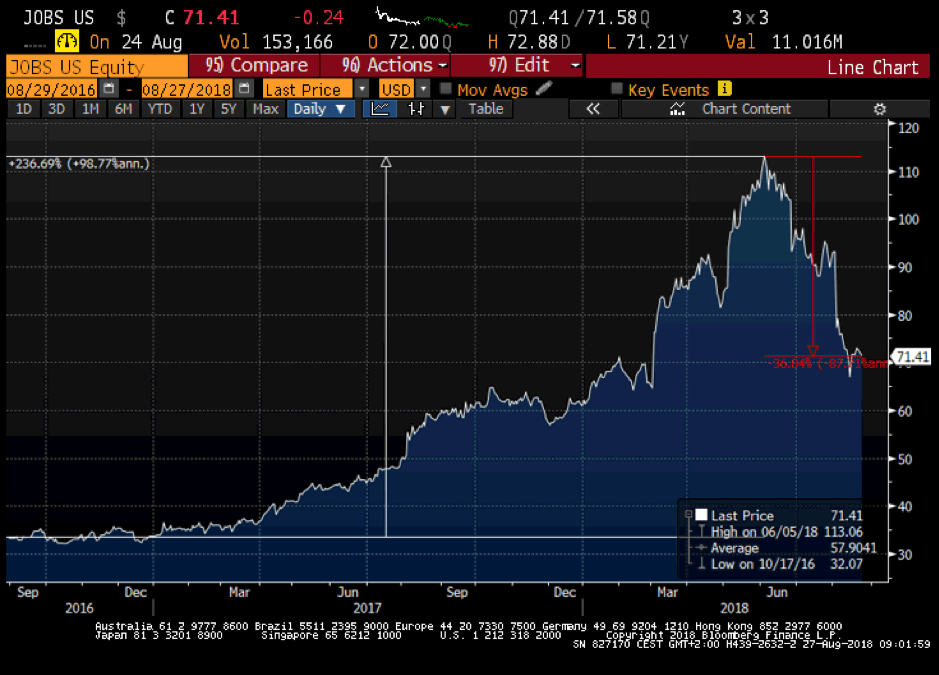Open the calendar picker for start date 08/29/2016
939x675 pixels.
[x=109, y=89]
